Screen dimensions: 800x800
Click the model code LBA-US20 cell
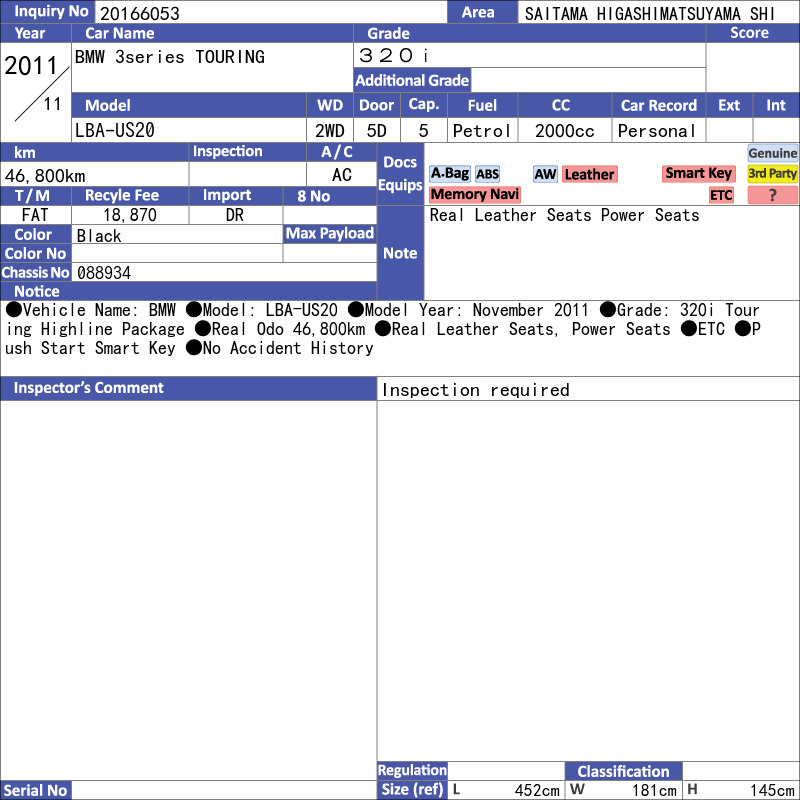(x=189, y=131)
